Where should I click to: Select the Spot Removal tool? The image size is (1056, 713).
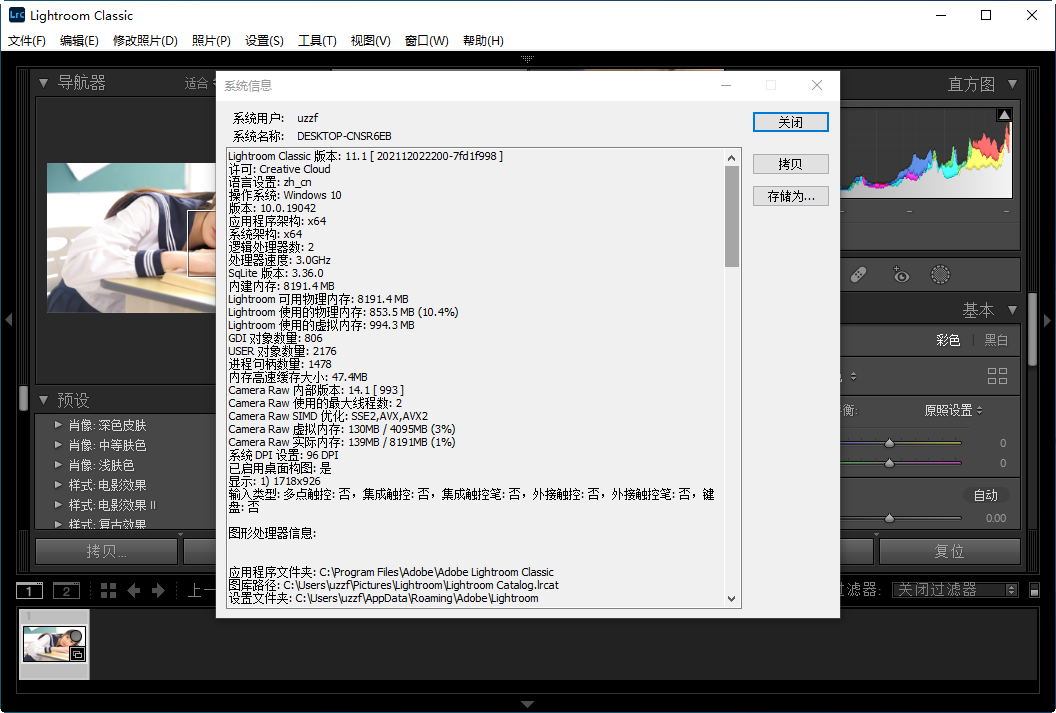point(857,274)
